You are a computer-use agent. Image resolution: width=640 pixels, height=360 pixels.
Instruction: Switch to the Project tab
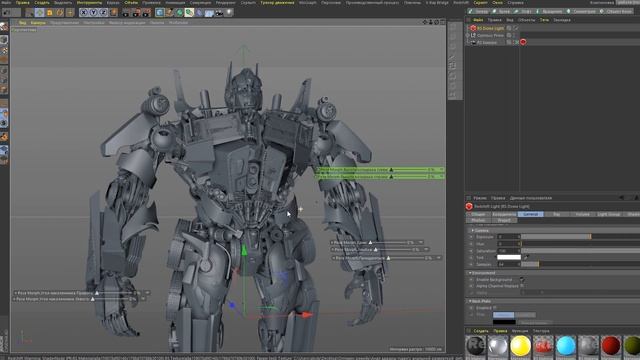(x=504, y=220)
